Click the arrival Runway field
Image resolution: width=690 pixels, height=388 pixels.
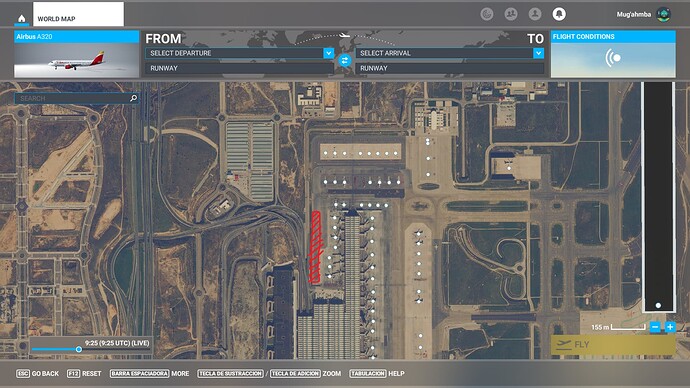coord(450,68)
